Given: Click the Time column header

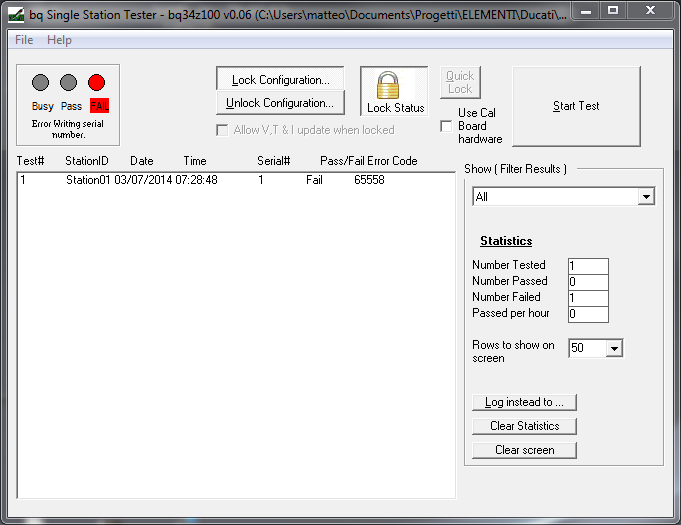Looking at the screenshot, I should click(x=195, y=161).
